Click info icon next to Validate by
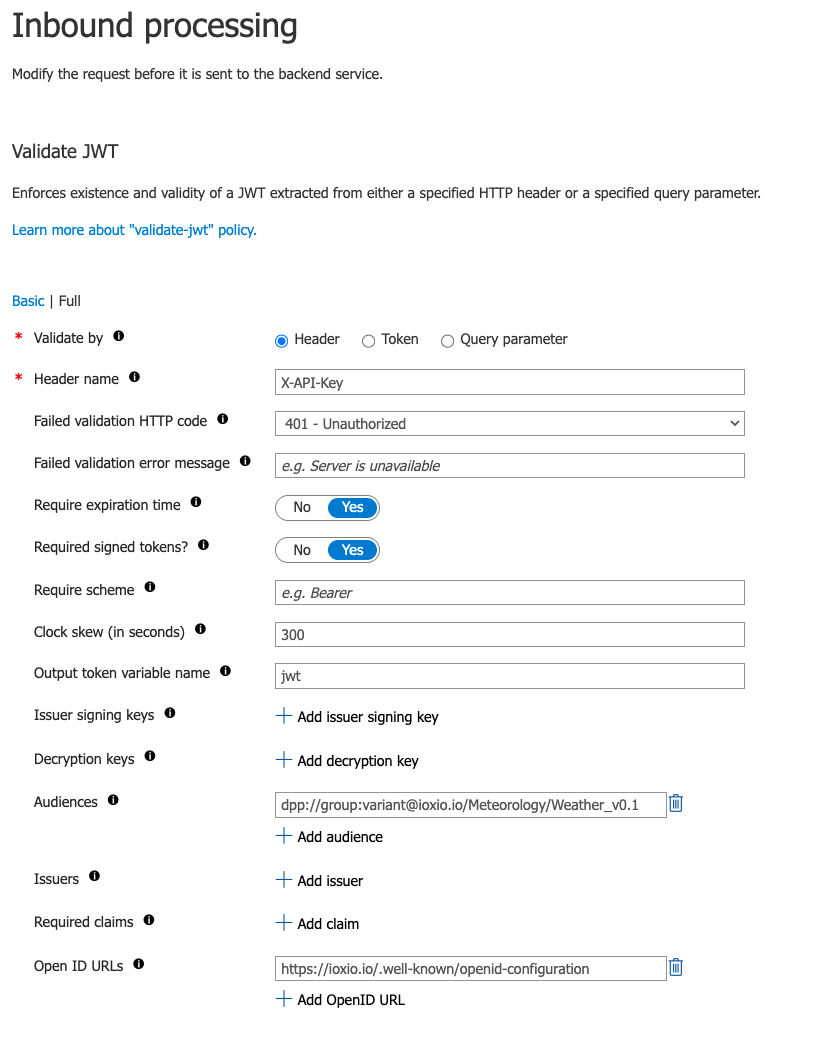The width and height of the screenshot is (833, 1056). 119,337
